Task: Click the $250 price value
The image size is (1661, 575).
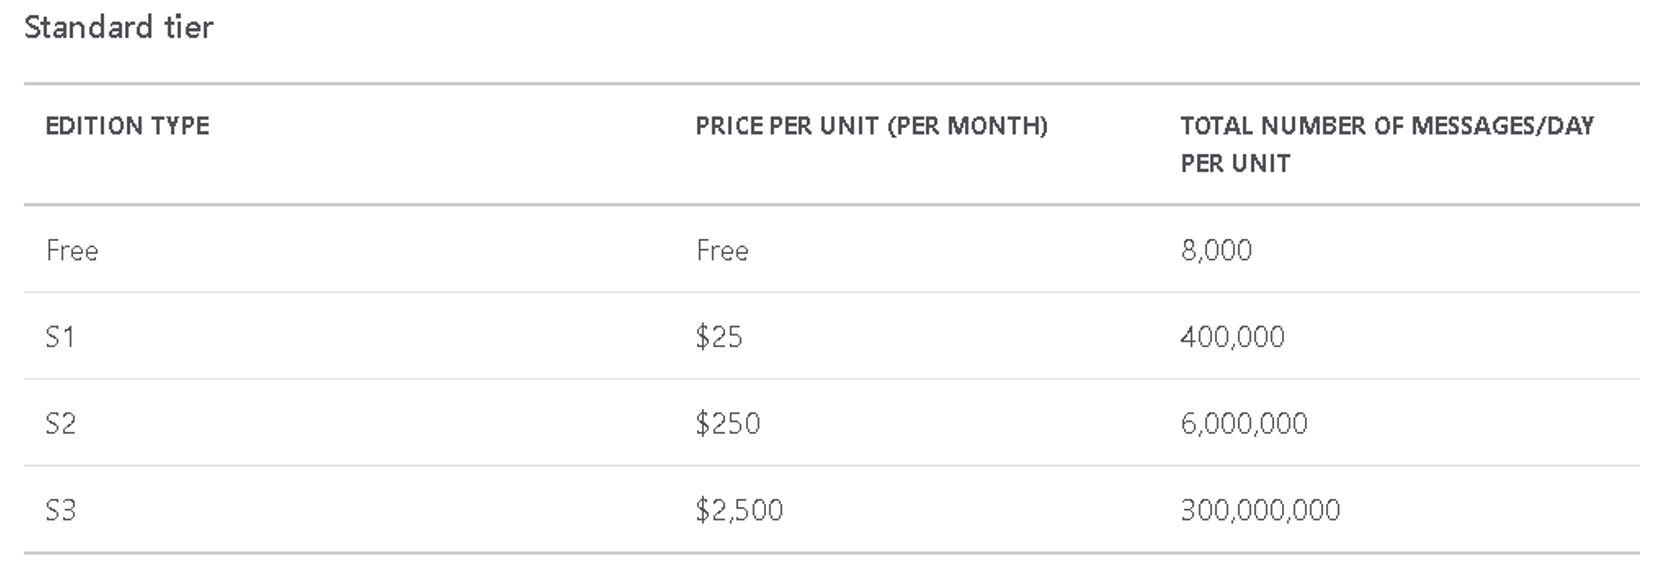Action: pos(728,424)
